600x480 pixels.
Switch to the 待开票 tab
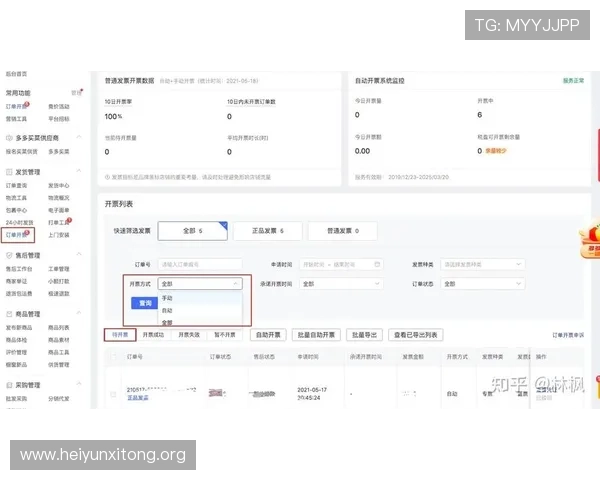(x=120, y=335)
